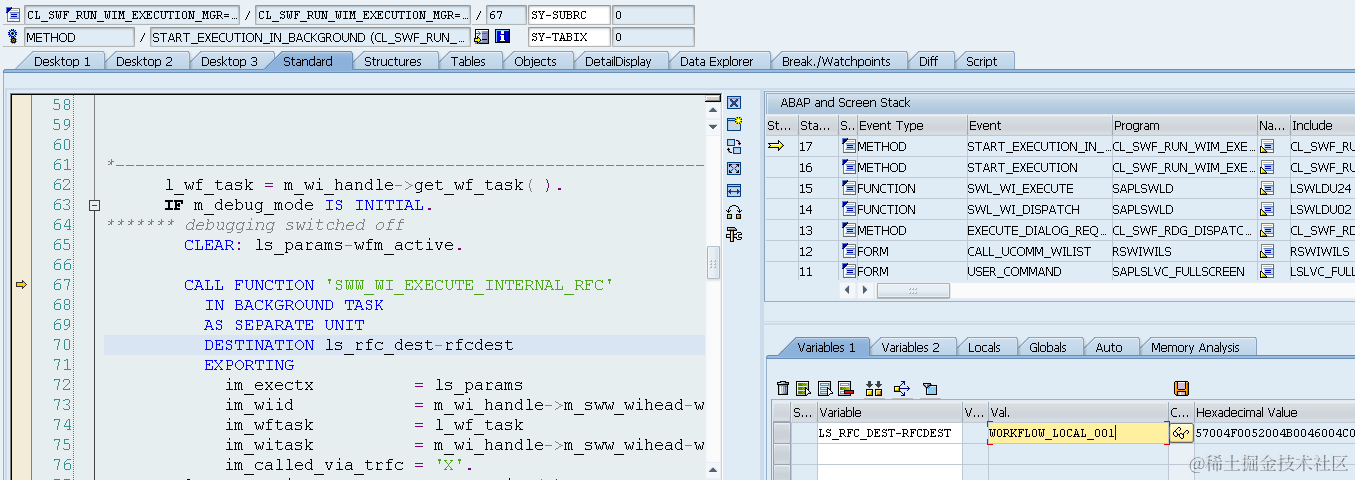Open the Break./Watchpoints tab
Image resolution: width=1355 pixels, height=480 pixels.
point(836,61)
